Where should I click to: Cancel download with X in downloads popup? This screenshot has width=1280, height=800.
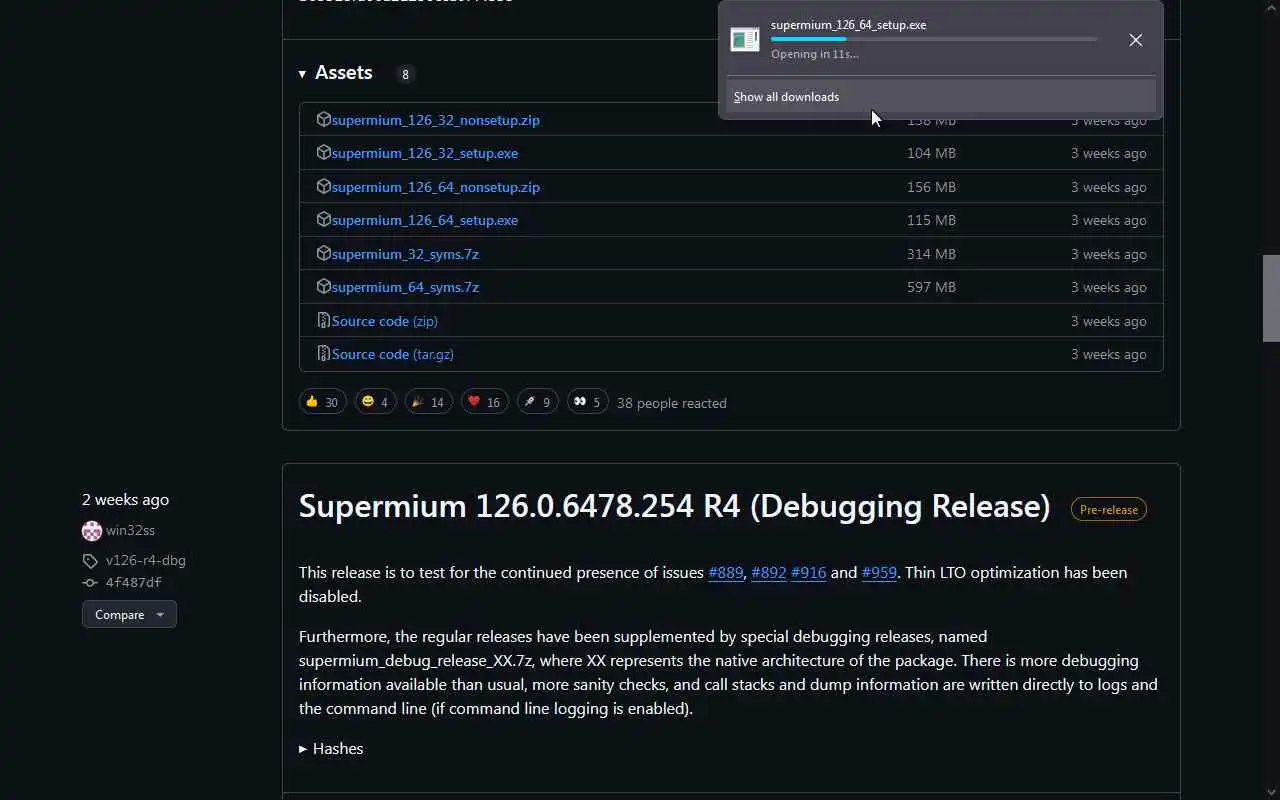[x=1136, y=40]
